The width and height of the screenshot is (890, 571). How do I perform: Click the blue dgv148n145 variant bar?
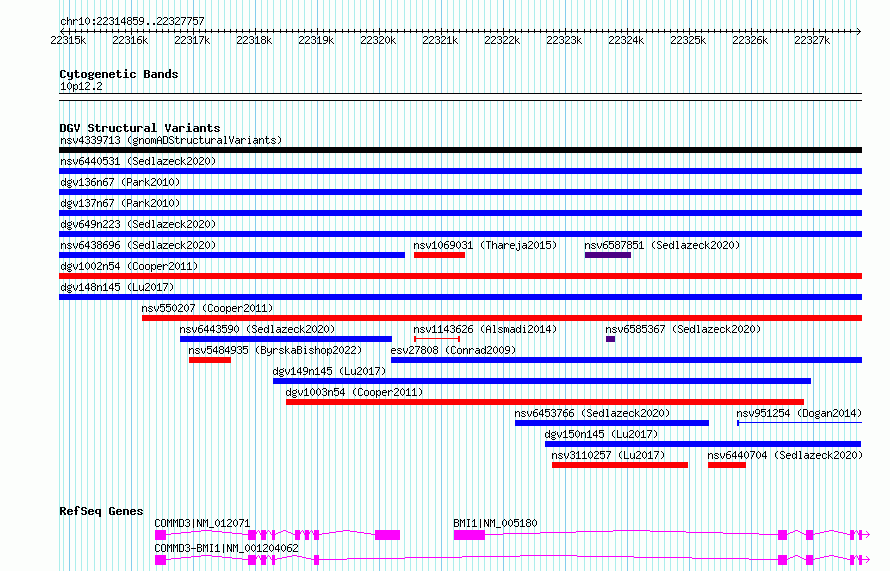460,297
